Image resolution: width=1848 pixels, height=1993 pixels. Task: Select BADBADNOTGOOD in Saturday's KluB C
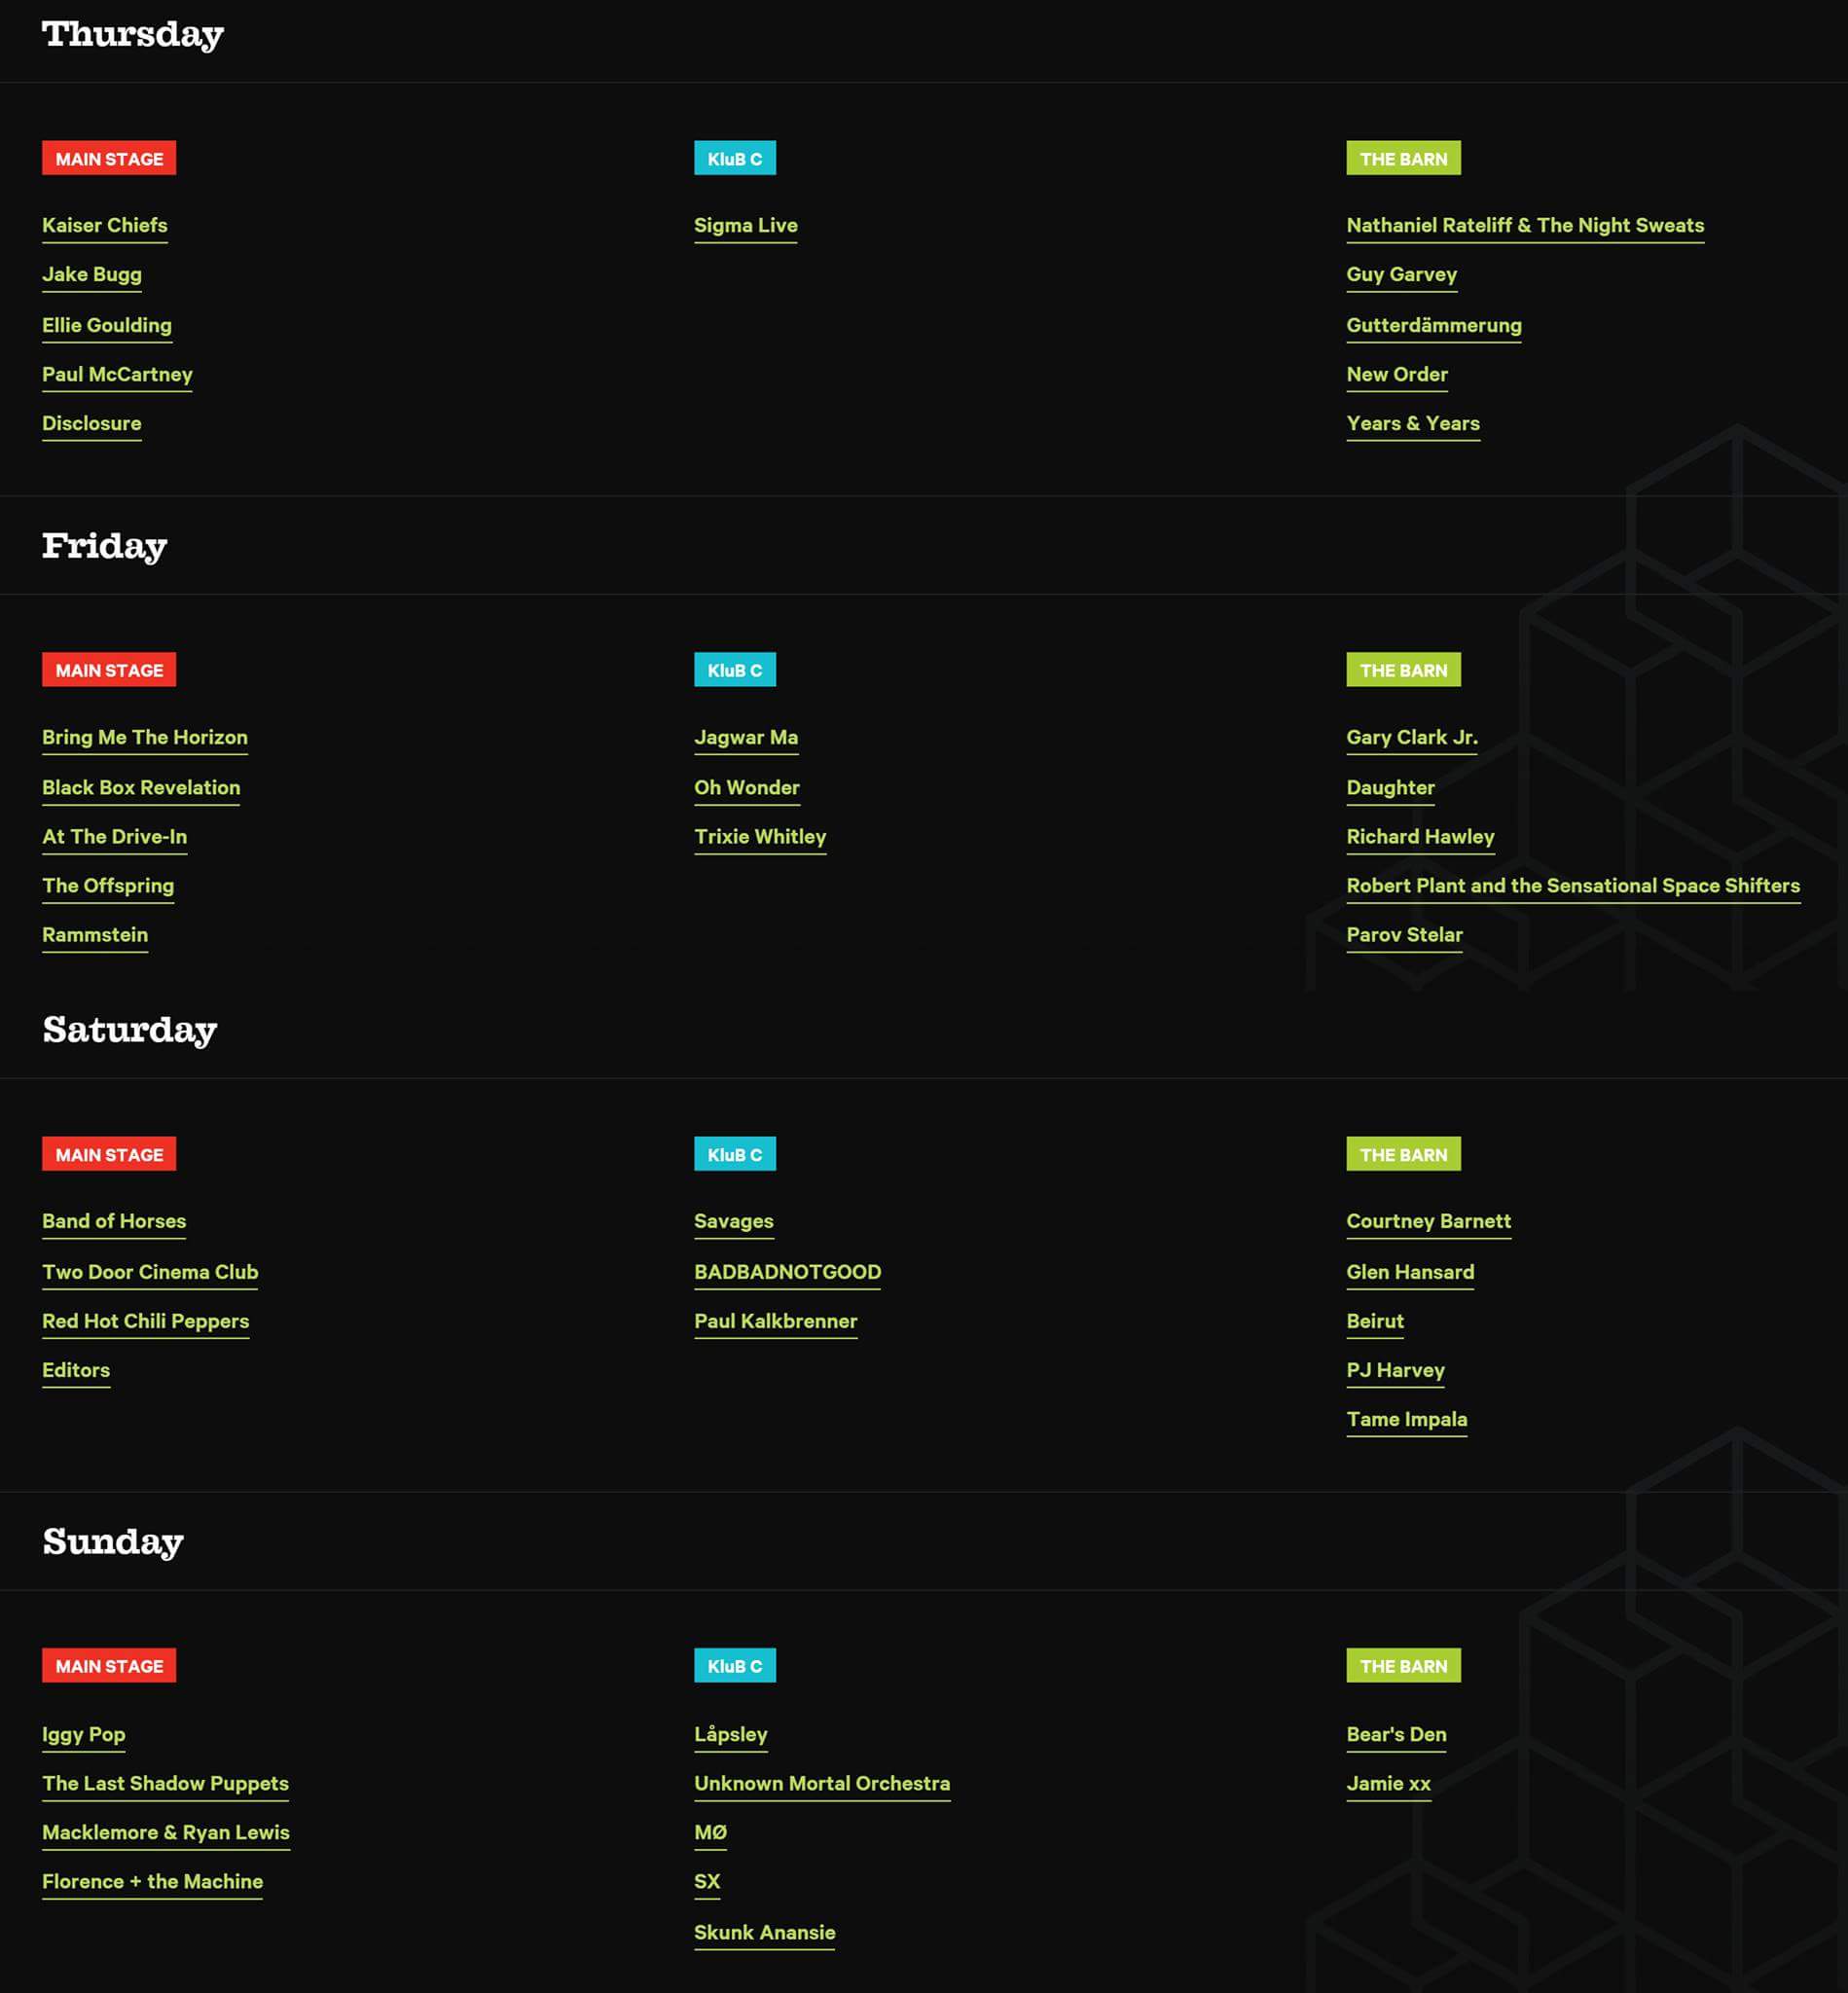pos(788,1273)
